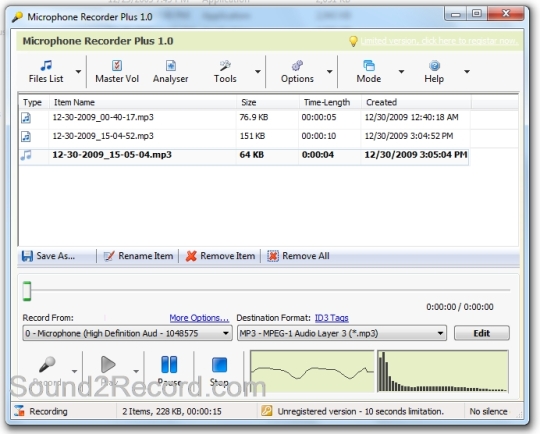This screenshot has width=540, height=434.
Task: Open the Options toolbar button
Action: click(x=297, y=72)
